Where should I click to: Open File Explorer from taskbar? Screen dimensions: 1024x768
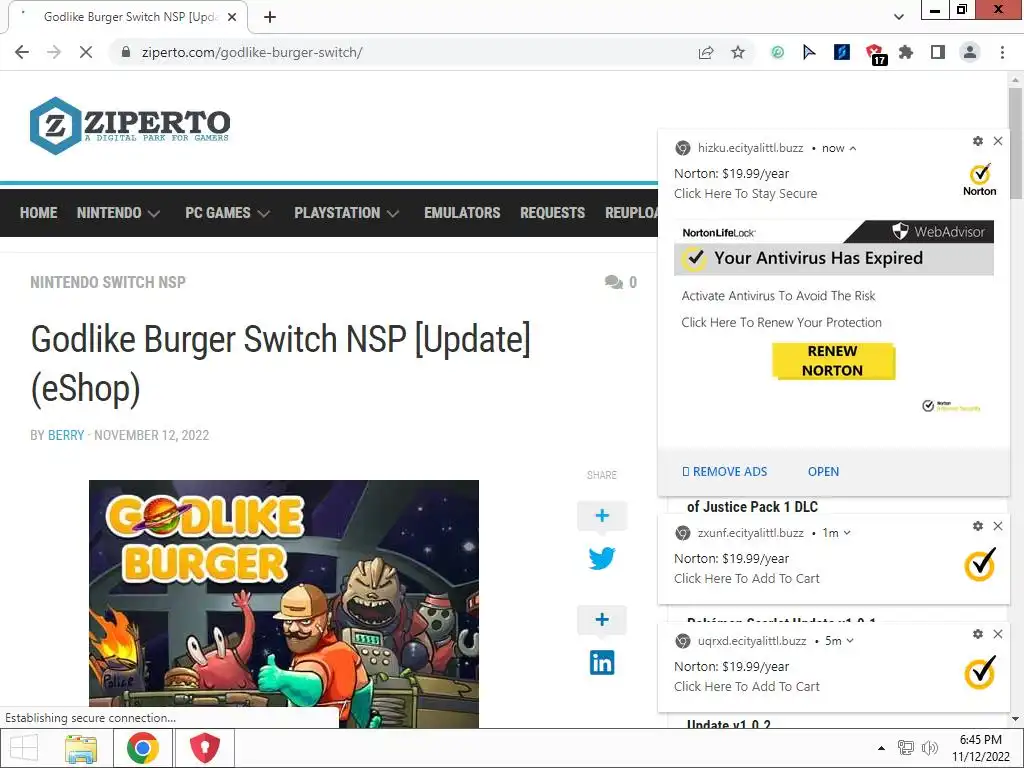[81, 748]
